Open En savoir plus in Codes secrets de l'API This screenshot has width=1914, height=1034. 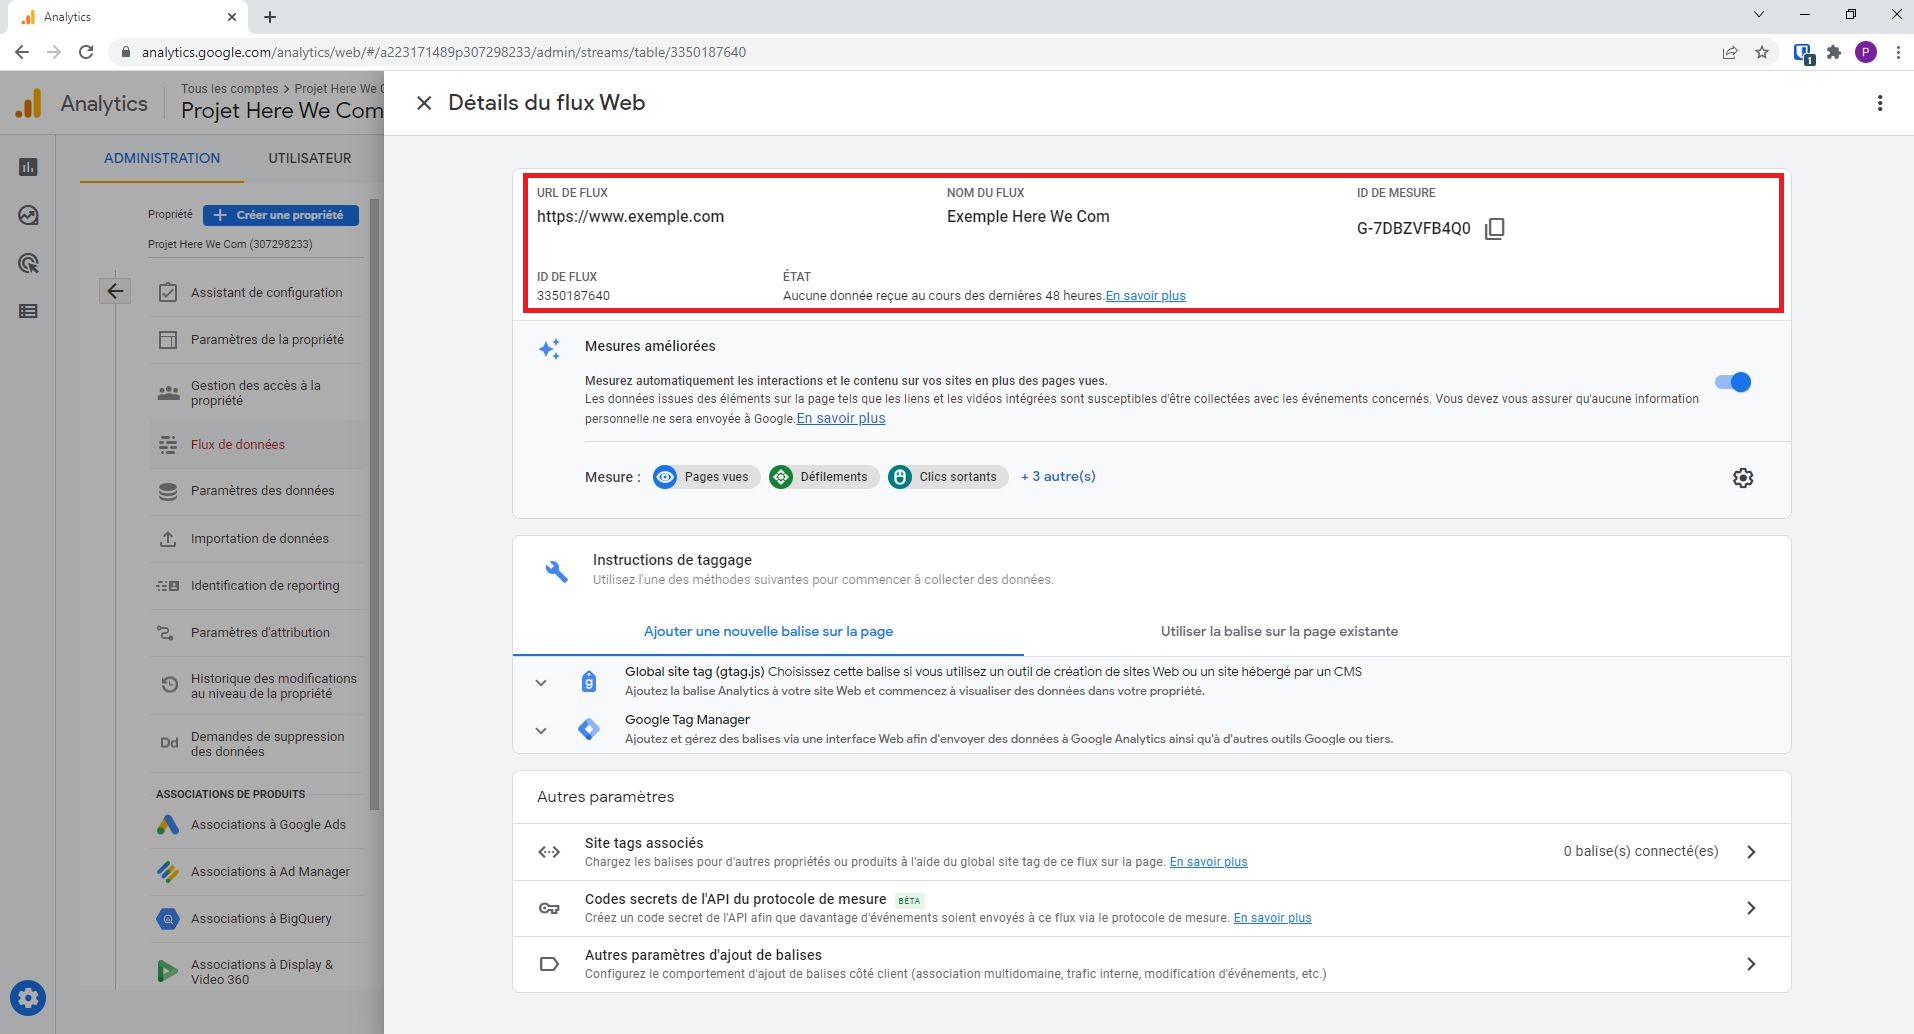1272,918
